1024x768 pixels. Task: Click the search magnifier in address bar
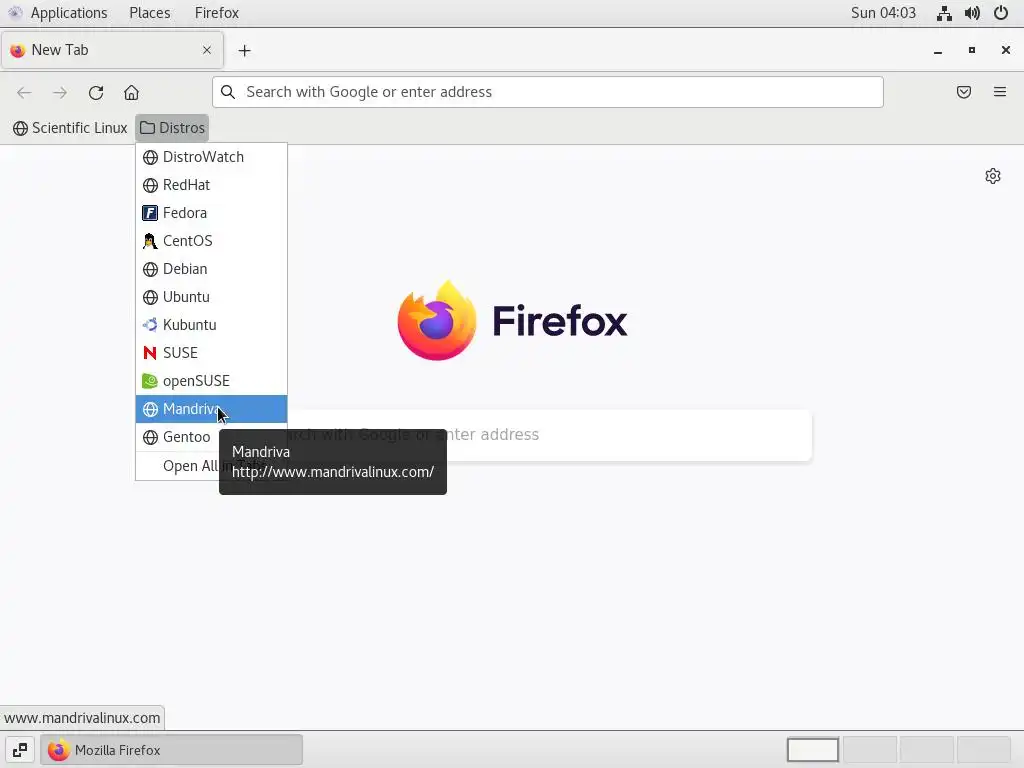pos(228,92)
